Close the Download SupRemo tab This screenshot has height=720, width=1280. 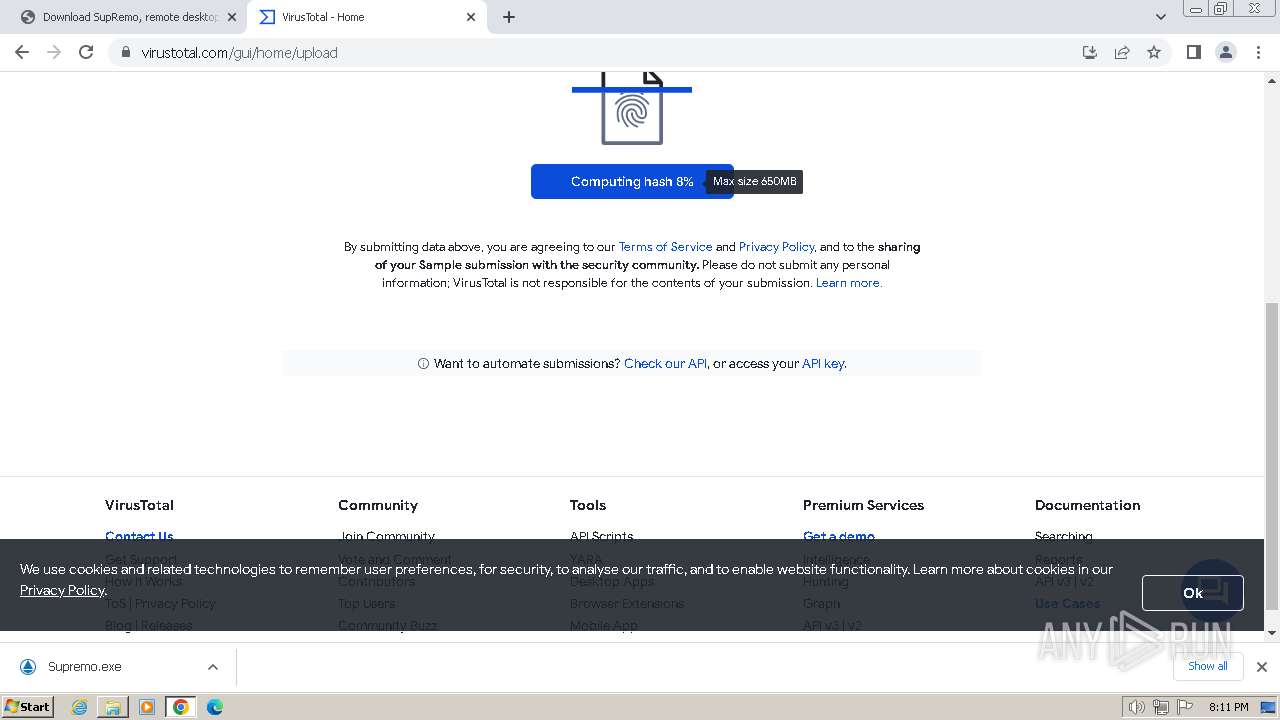232,17
